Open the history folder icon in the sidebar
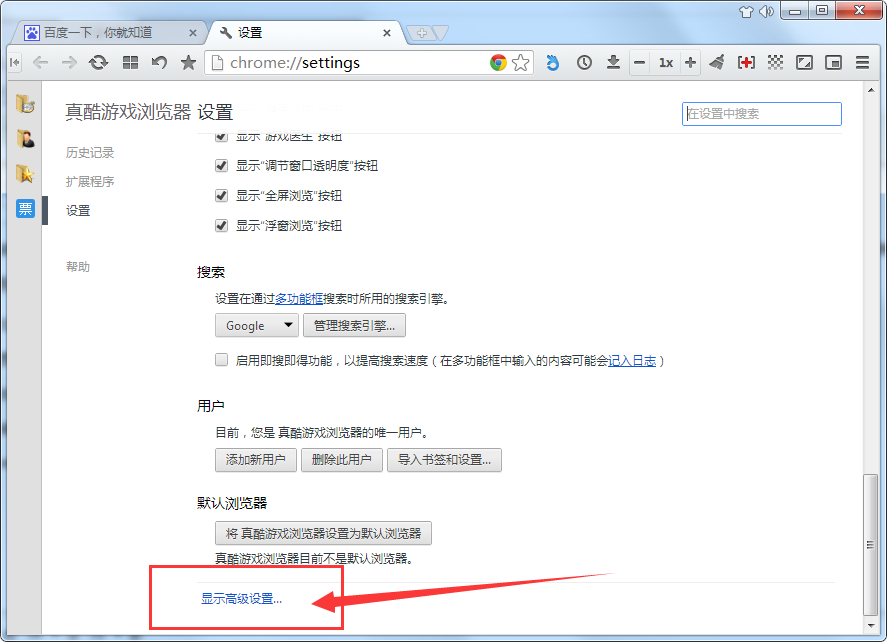 [x=25, y=102]
